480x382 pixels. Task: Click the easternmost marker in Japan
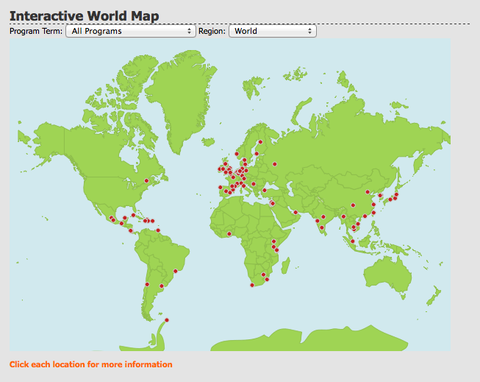396,194
